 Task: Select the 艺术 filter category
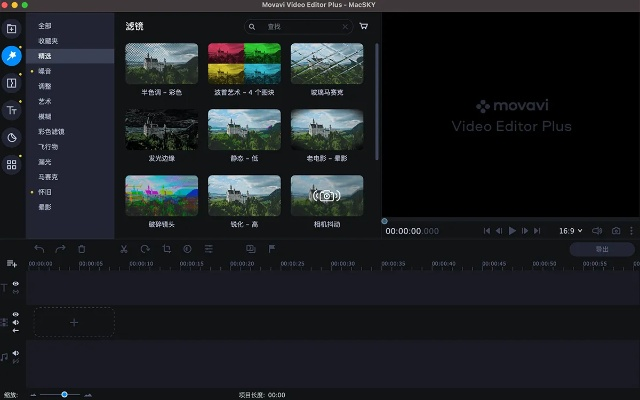pyautogui.click(x=46, y=101)
